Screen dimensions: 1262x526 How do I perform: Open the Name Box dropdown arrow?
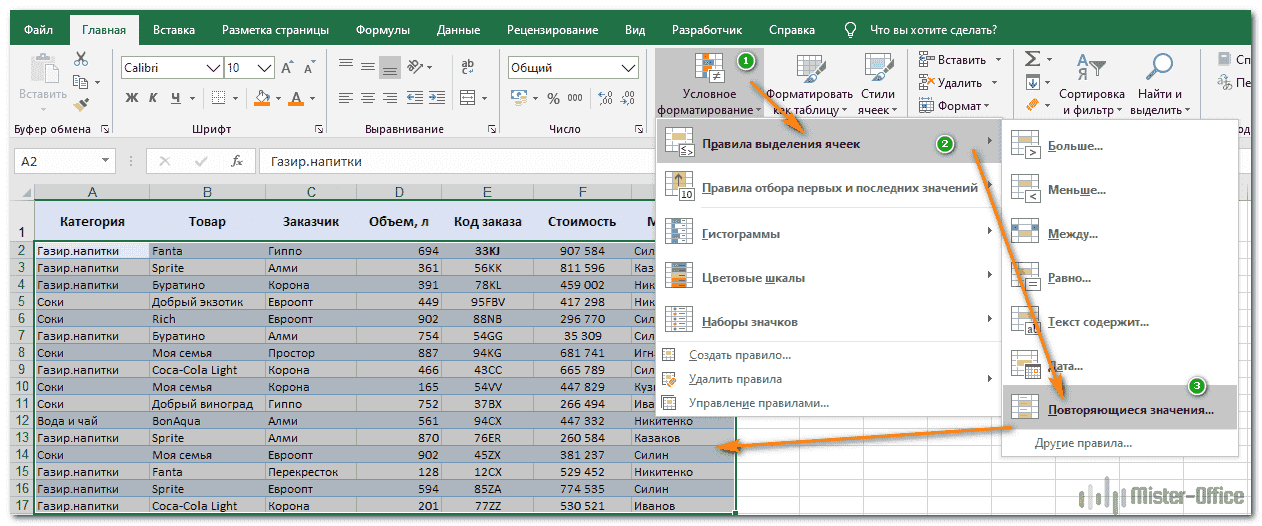point(106,161)
